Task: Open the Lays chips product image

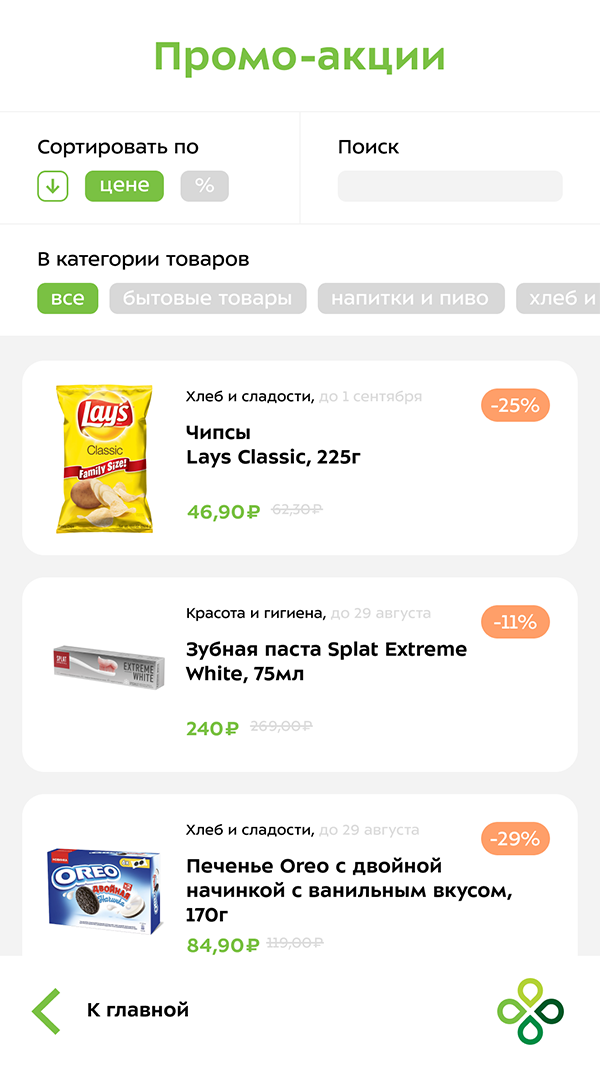Action: [104, 457]
